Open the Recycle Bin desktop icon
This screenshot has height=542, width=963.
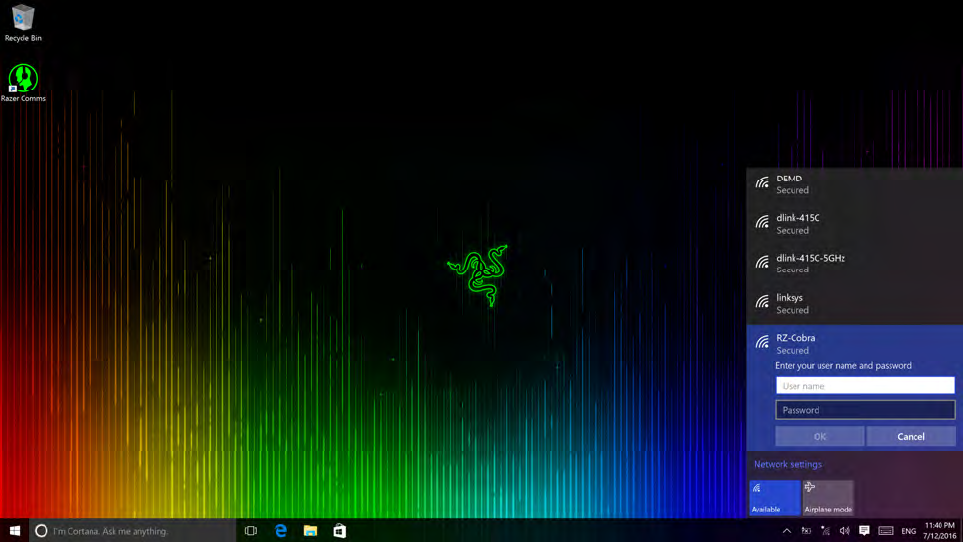coord(23,23)
